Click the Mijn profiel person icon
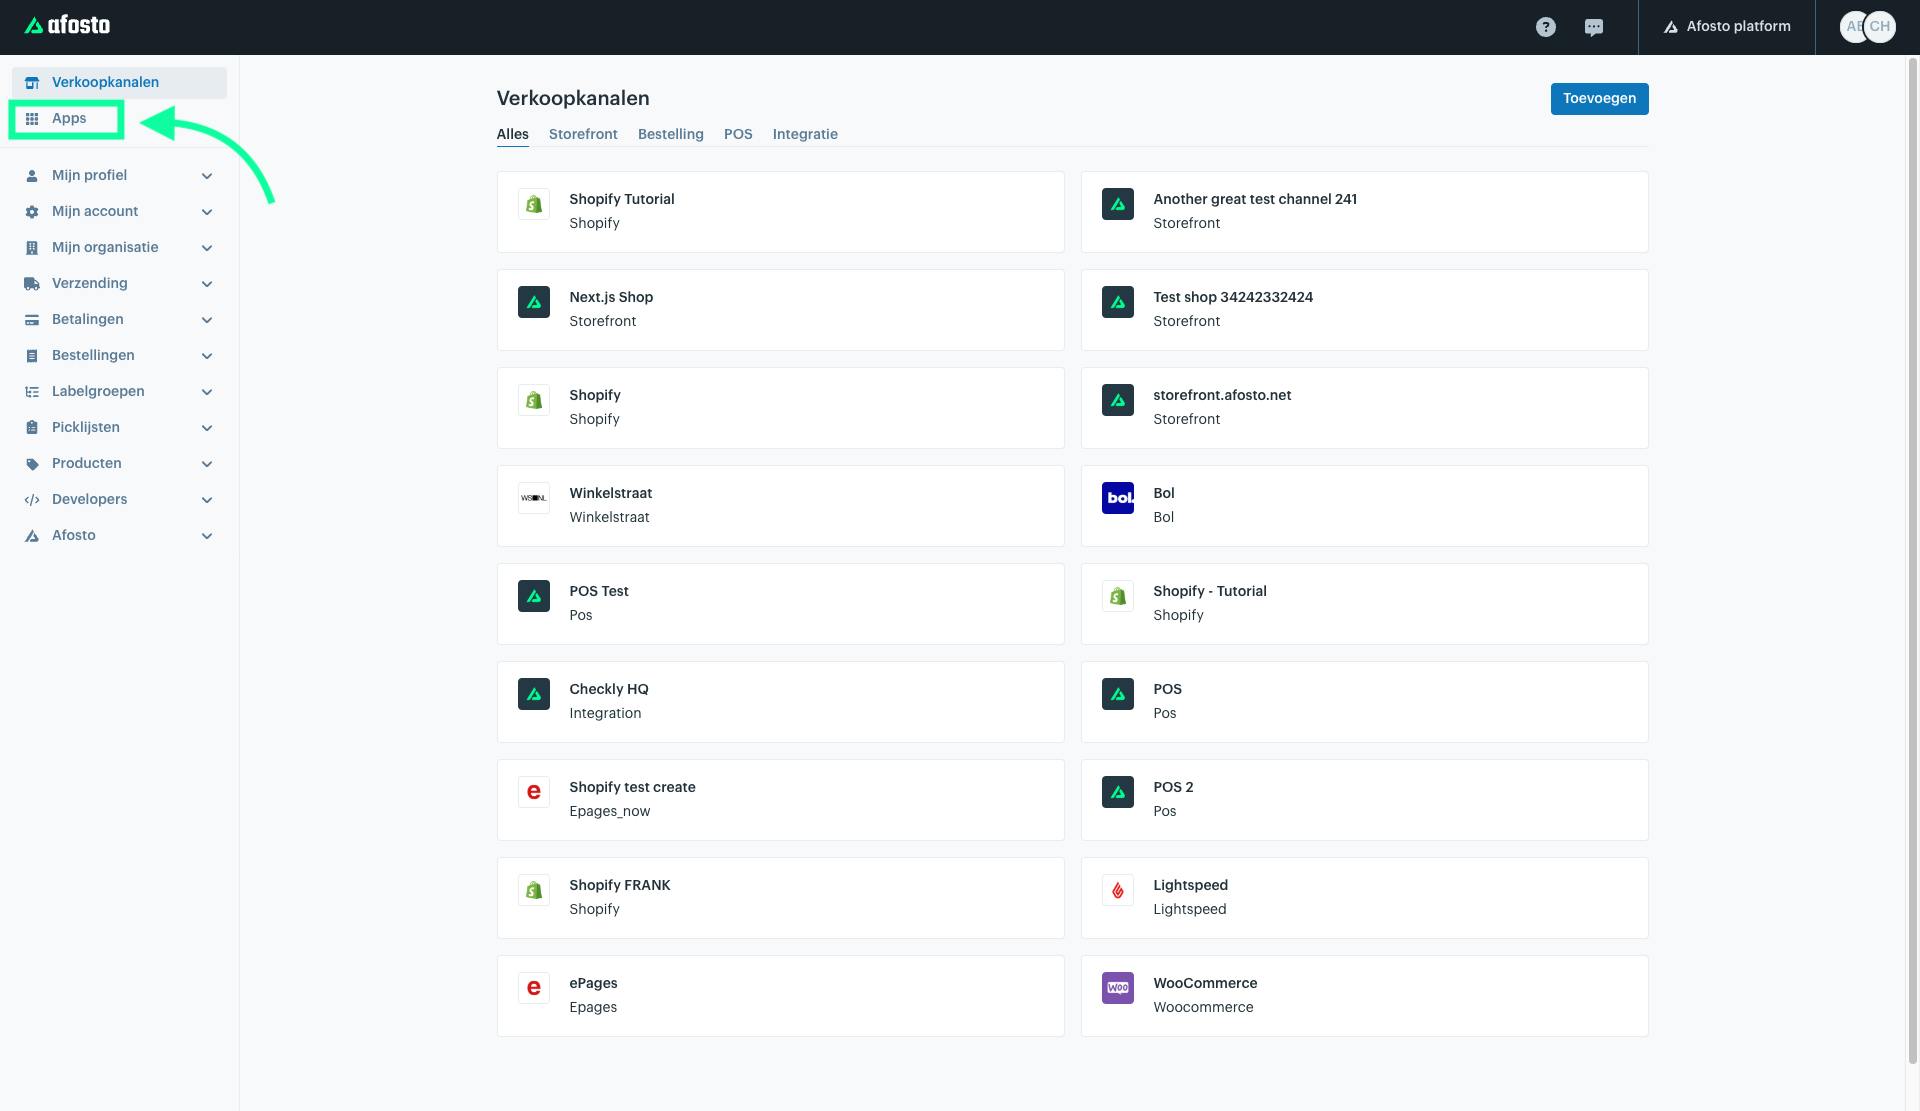The height and width of the screenshot is (1111, 1920). (x=32, y=176)
